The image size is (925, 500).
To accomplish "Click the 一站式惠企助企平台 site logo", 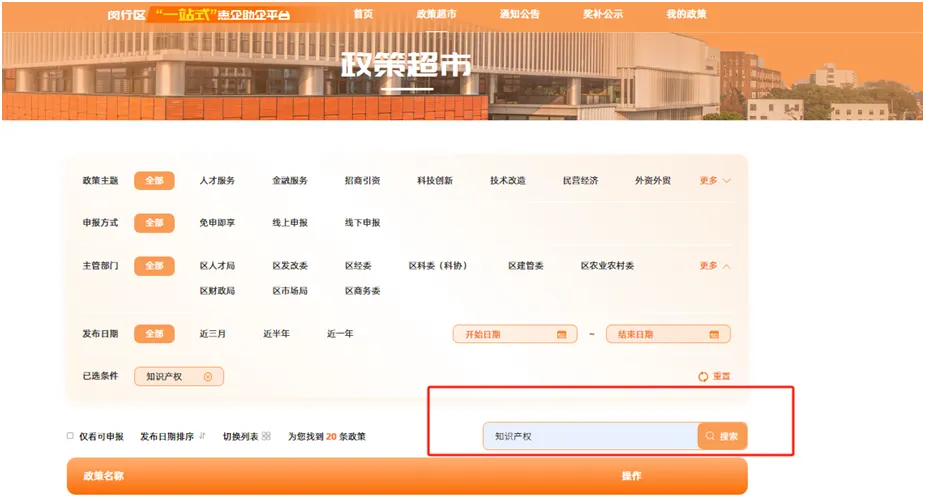I will click(x=199, y=14).
